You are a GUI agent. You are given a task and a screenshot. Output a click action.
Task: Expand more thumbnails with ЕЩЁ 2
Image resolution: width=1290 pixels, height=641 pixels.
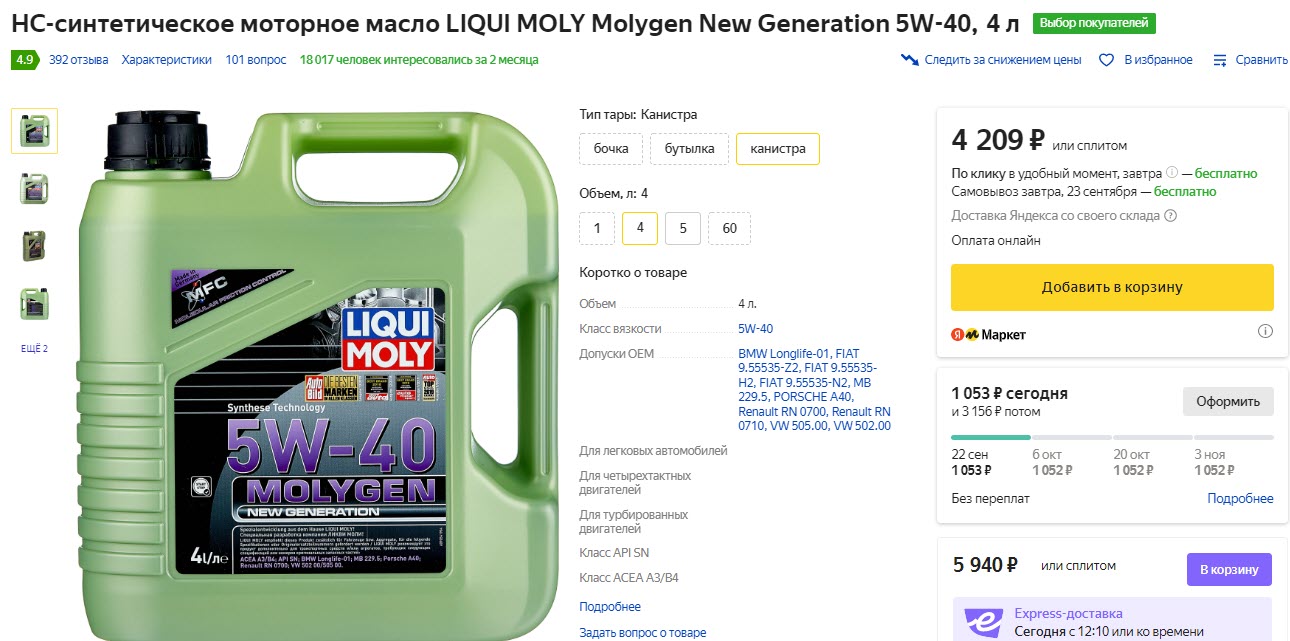tap(34, 348)
